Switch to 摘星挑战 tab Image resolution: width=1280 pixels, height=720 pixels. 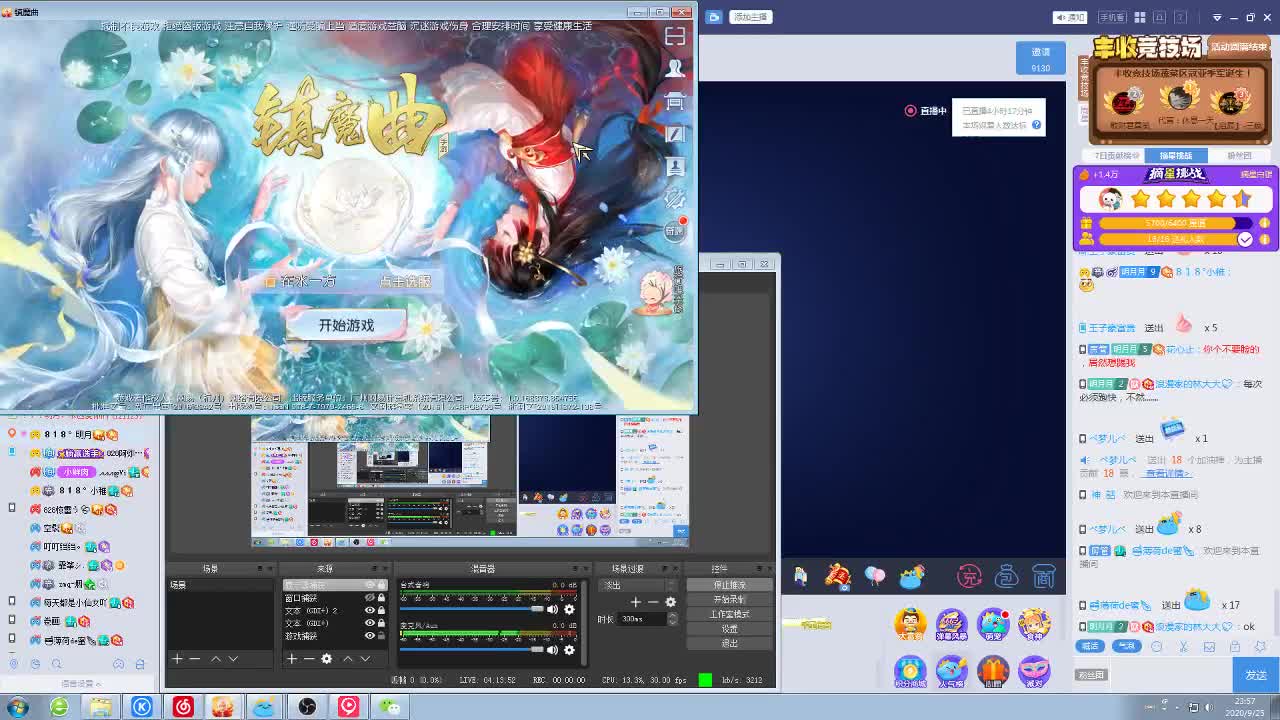tap(1176, 156)
